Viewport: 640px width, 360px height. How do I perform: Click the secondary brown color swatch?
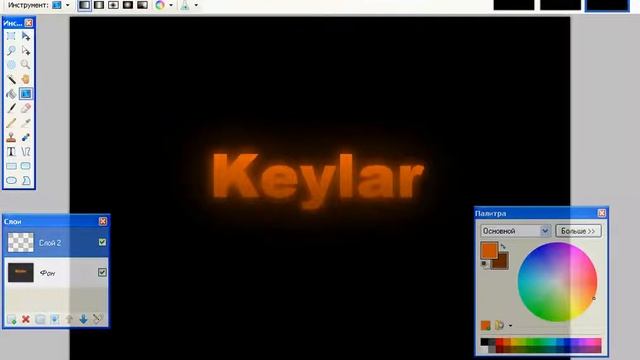tap(501, 262)
